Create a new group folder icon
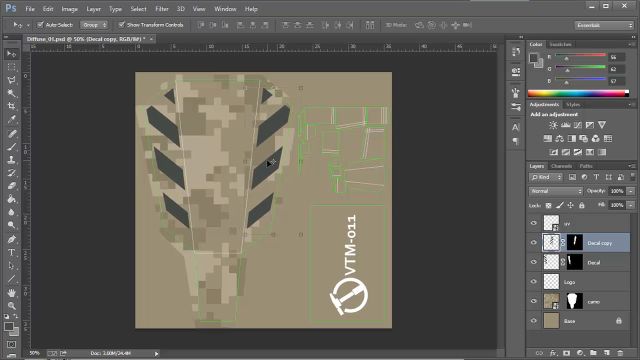 point(593,353)
